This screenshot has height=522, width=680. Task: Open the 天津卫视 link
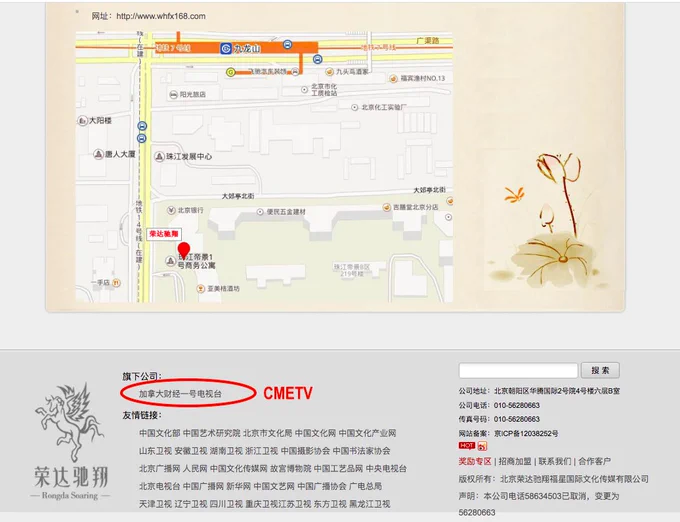pyautogui.click(x=155, y=504)
